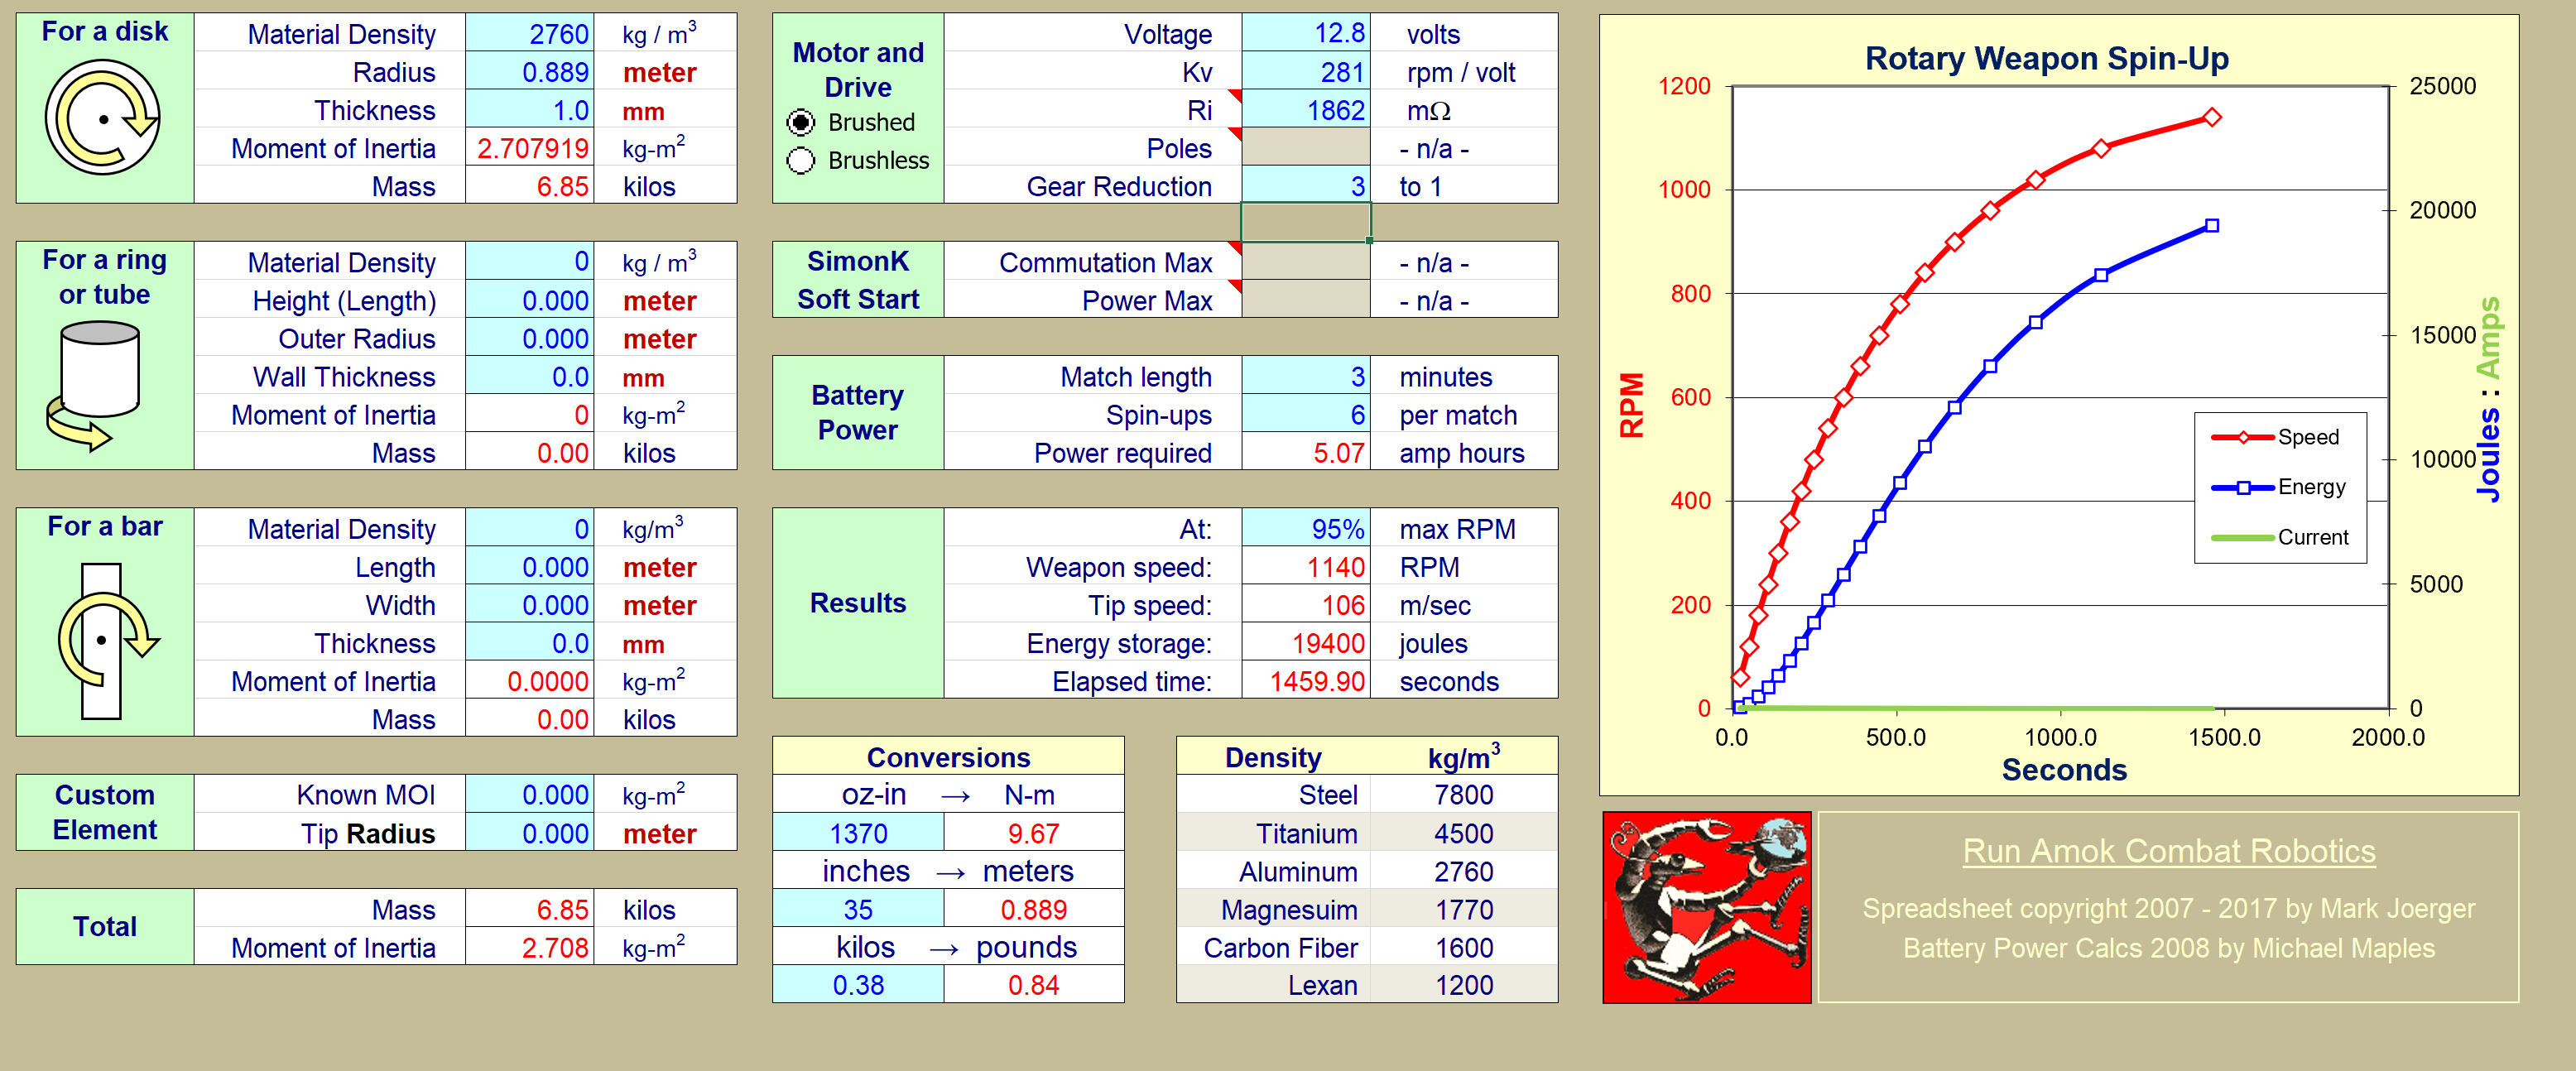The height and width of the screenshot is (1071, 2576).
Task: Click the Spin-ups per match cell
Action: tap(1305, 414)
